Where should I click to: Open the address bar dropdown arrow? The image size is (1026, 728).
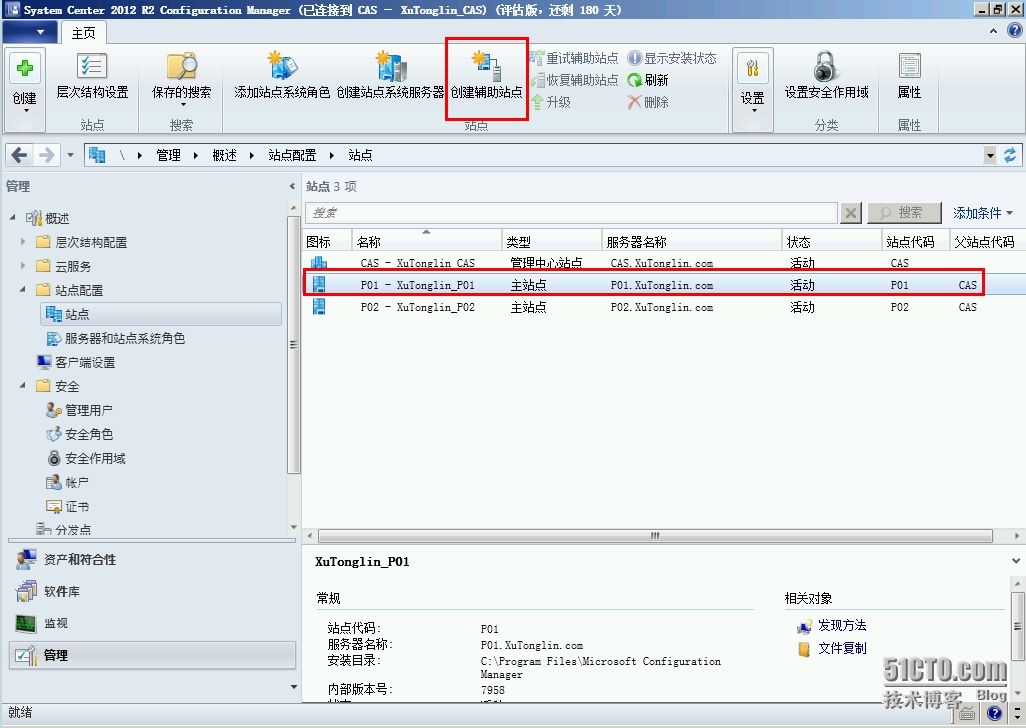coord(990,156)
